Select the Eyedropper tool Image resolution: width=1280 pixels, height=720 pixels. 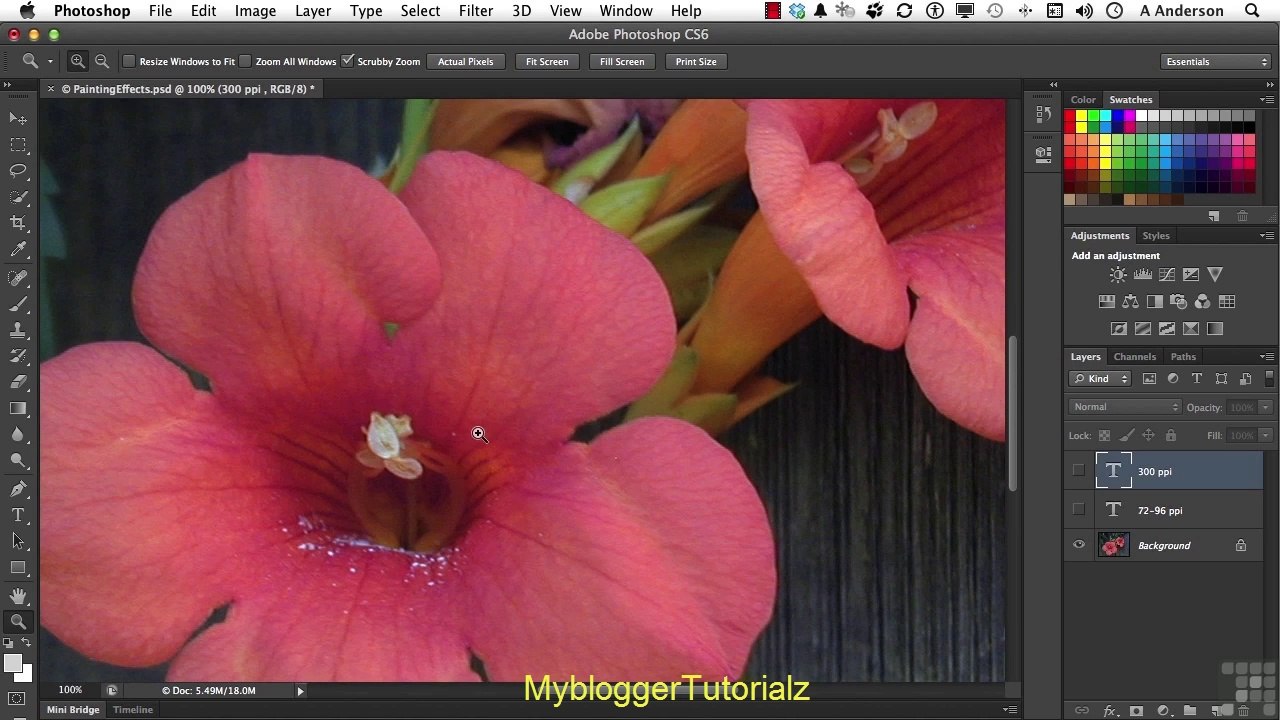(18, 250)
